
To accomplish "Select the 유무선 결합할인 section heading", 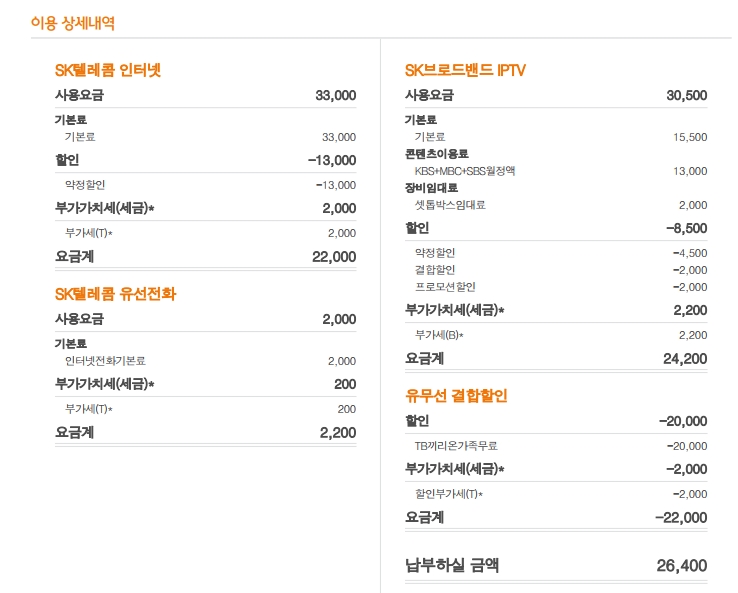I will [456, 396].
